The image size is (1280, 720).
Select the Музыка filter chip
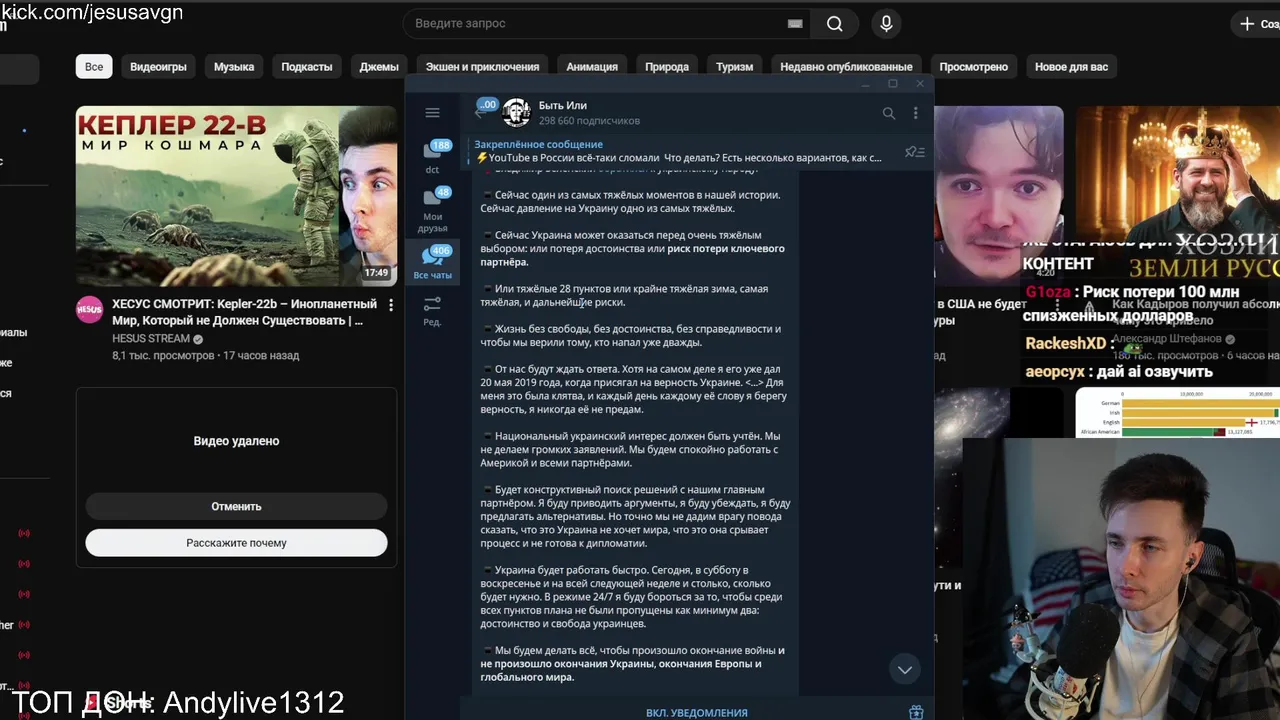pos(234,67)
